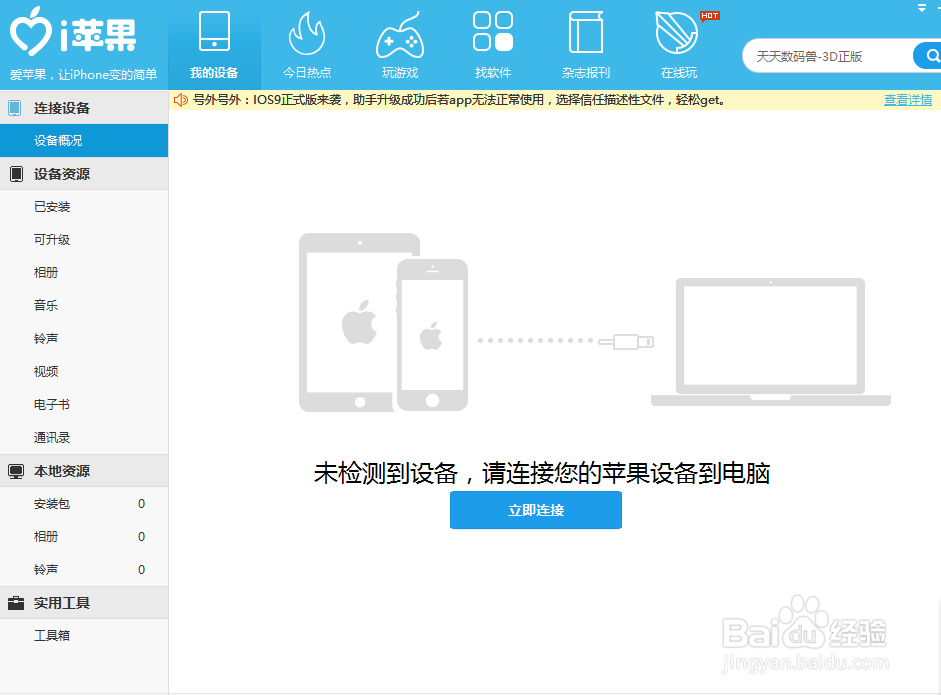
Task: Open 查看详情 link about IOS9
Action: (908, 100)
